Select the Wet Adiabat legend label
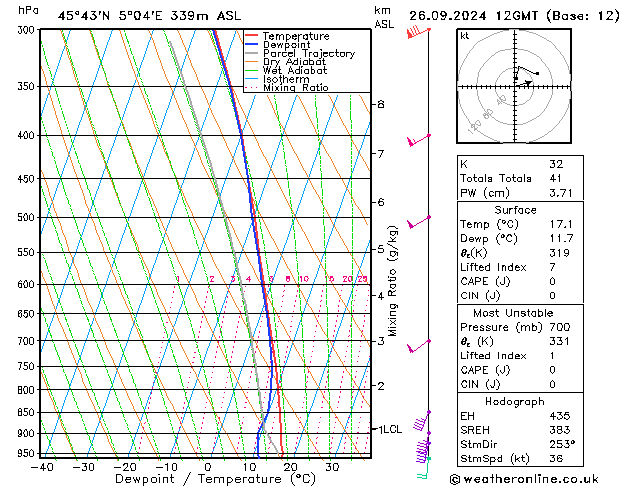This screenshot has height=486, width=629. [x=295, y=70]
